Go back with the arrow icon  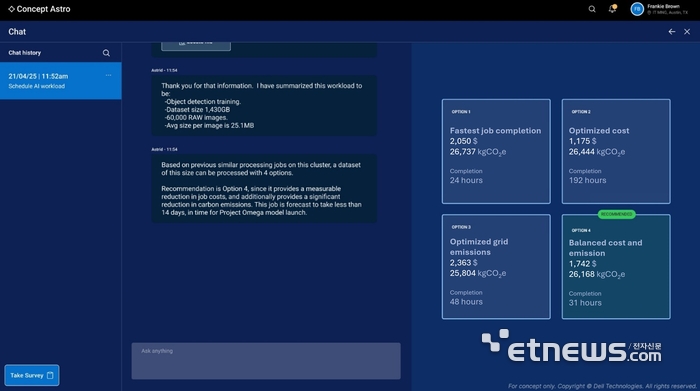tap(671, 32)
